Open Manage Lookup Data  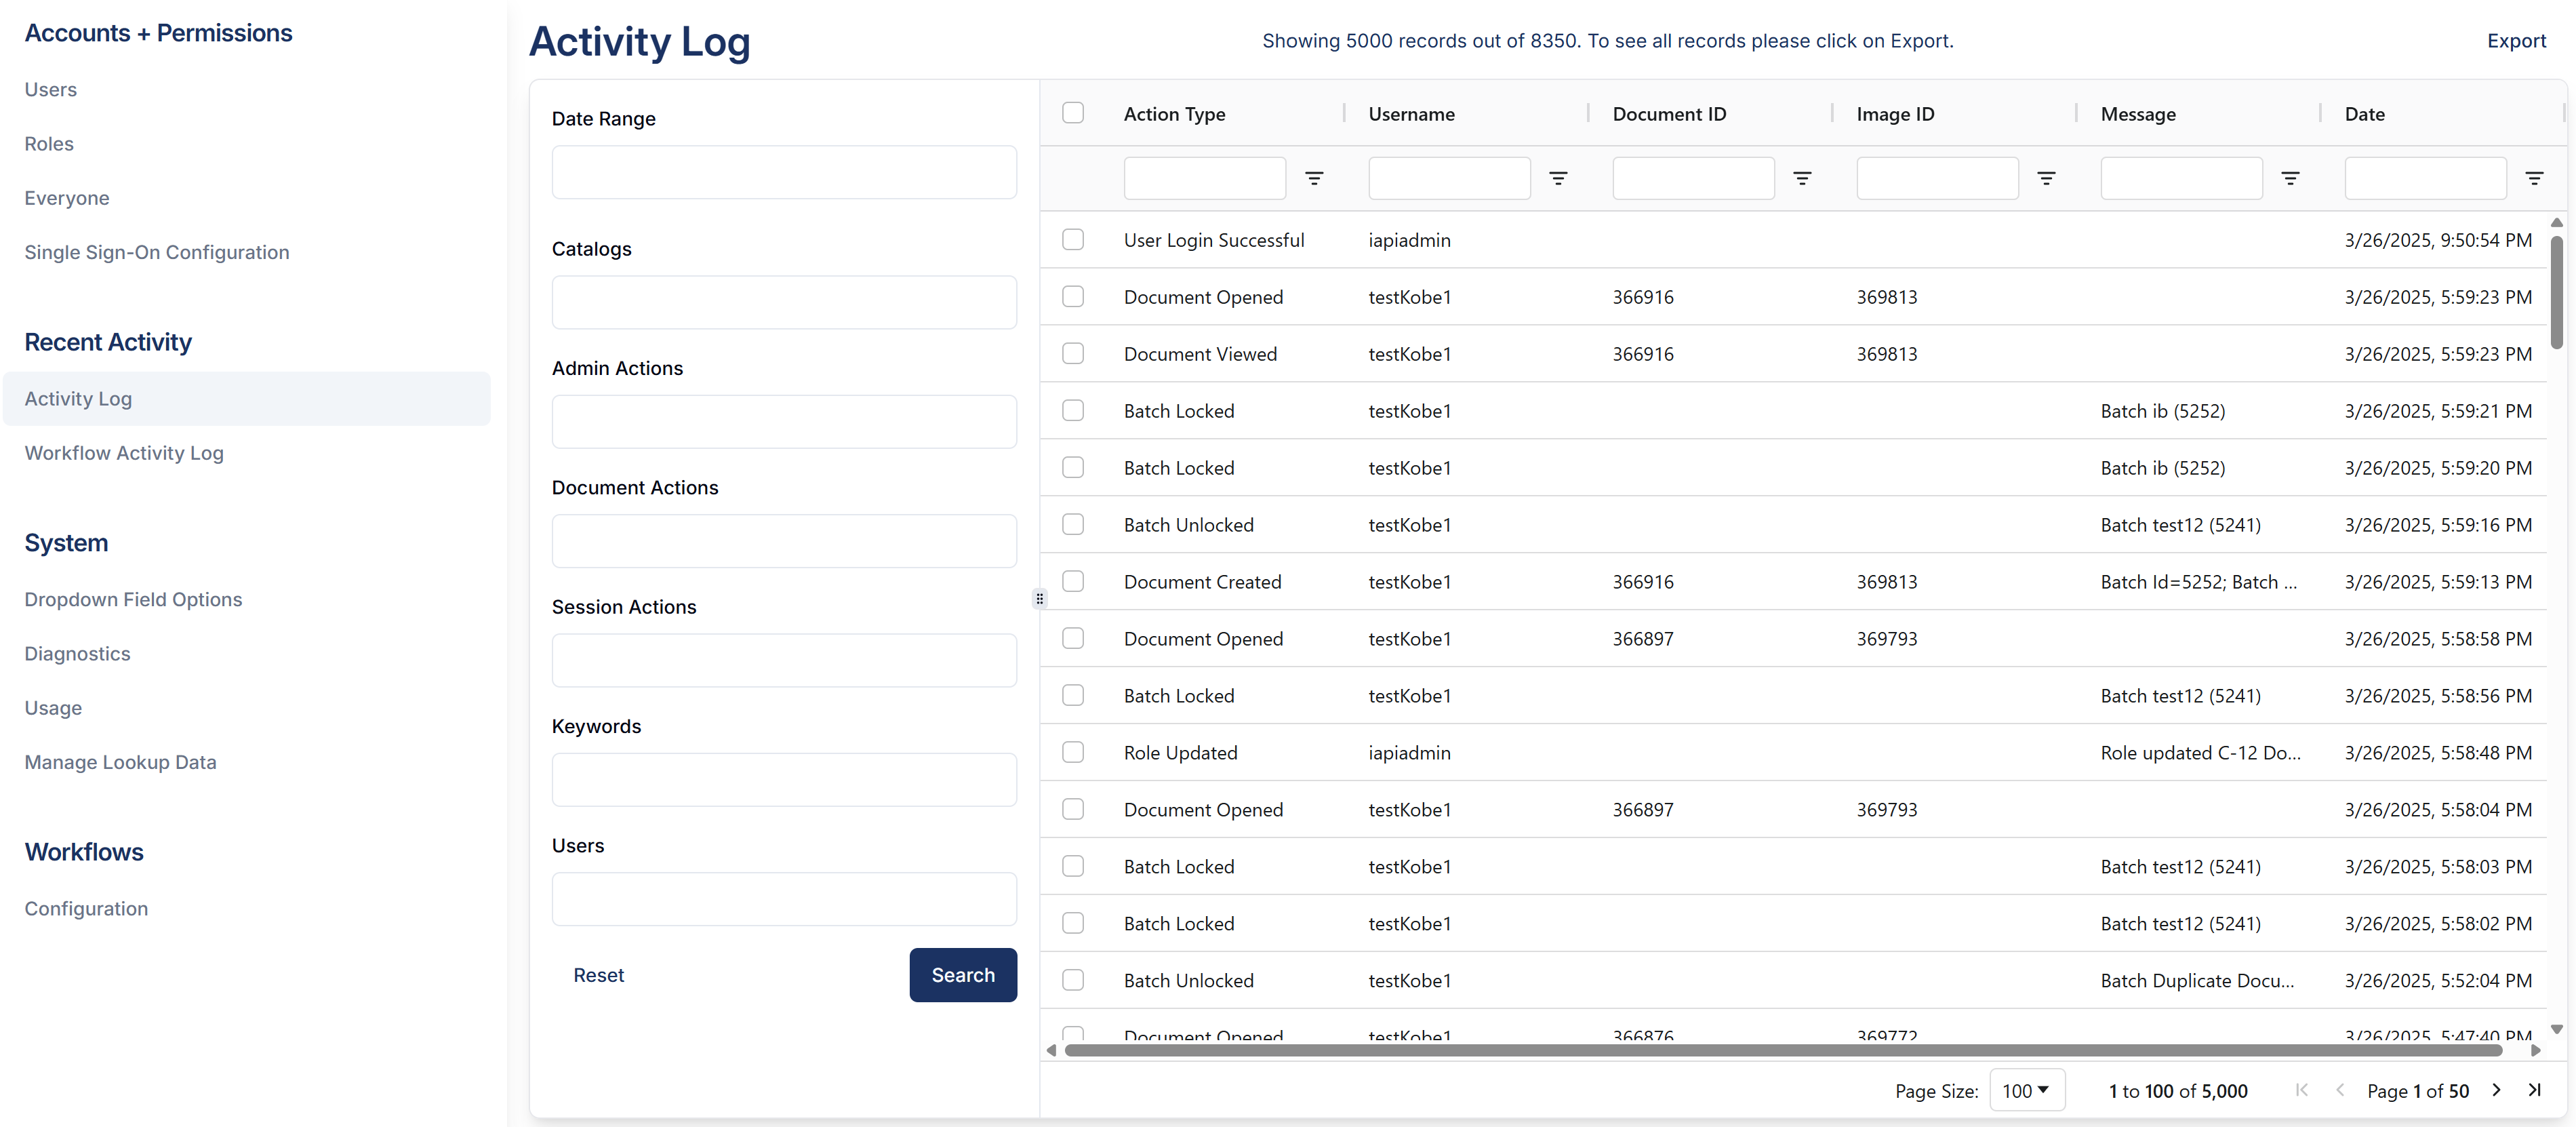(x=120, y=762)
